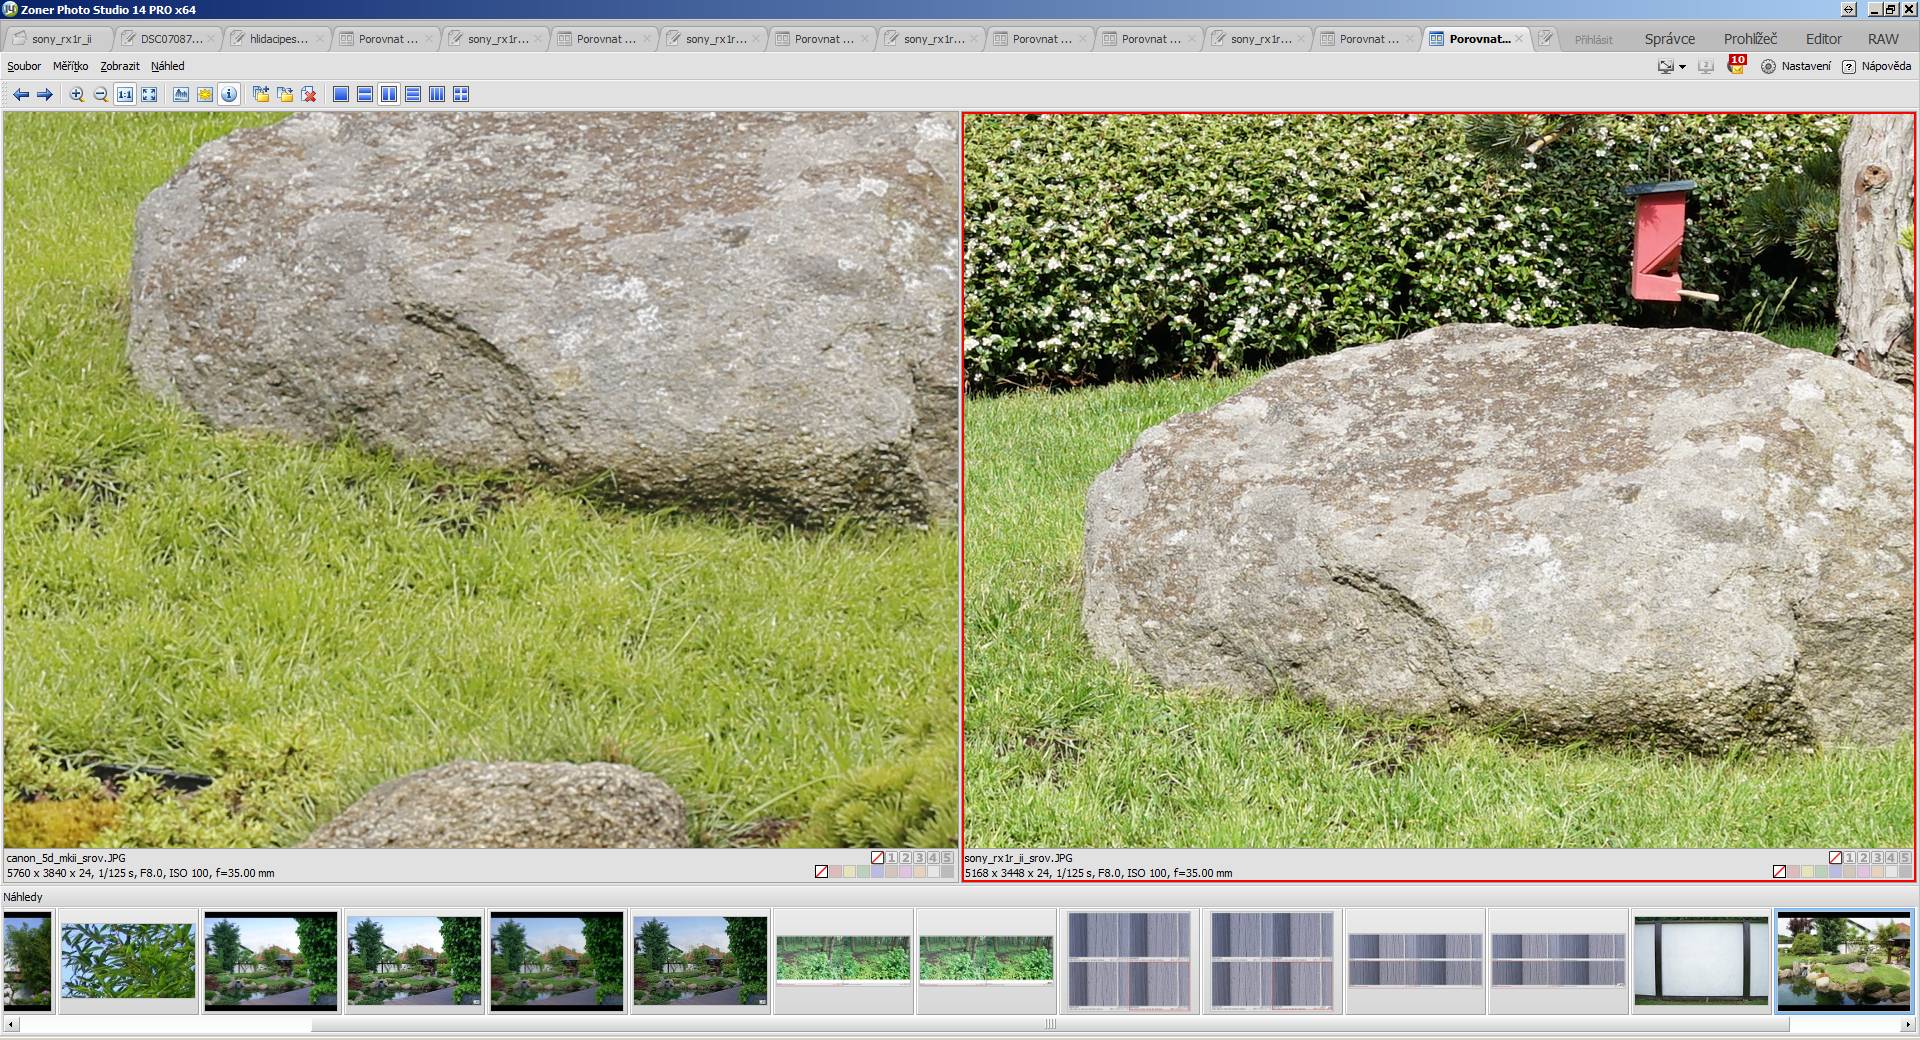1920x1040 pixels.
Task: Switch to the Správce module tab
Action: click(x=1669, y=39)
